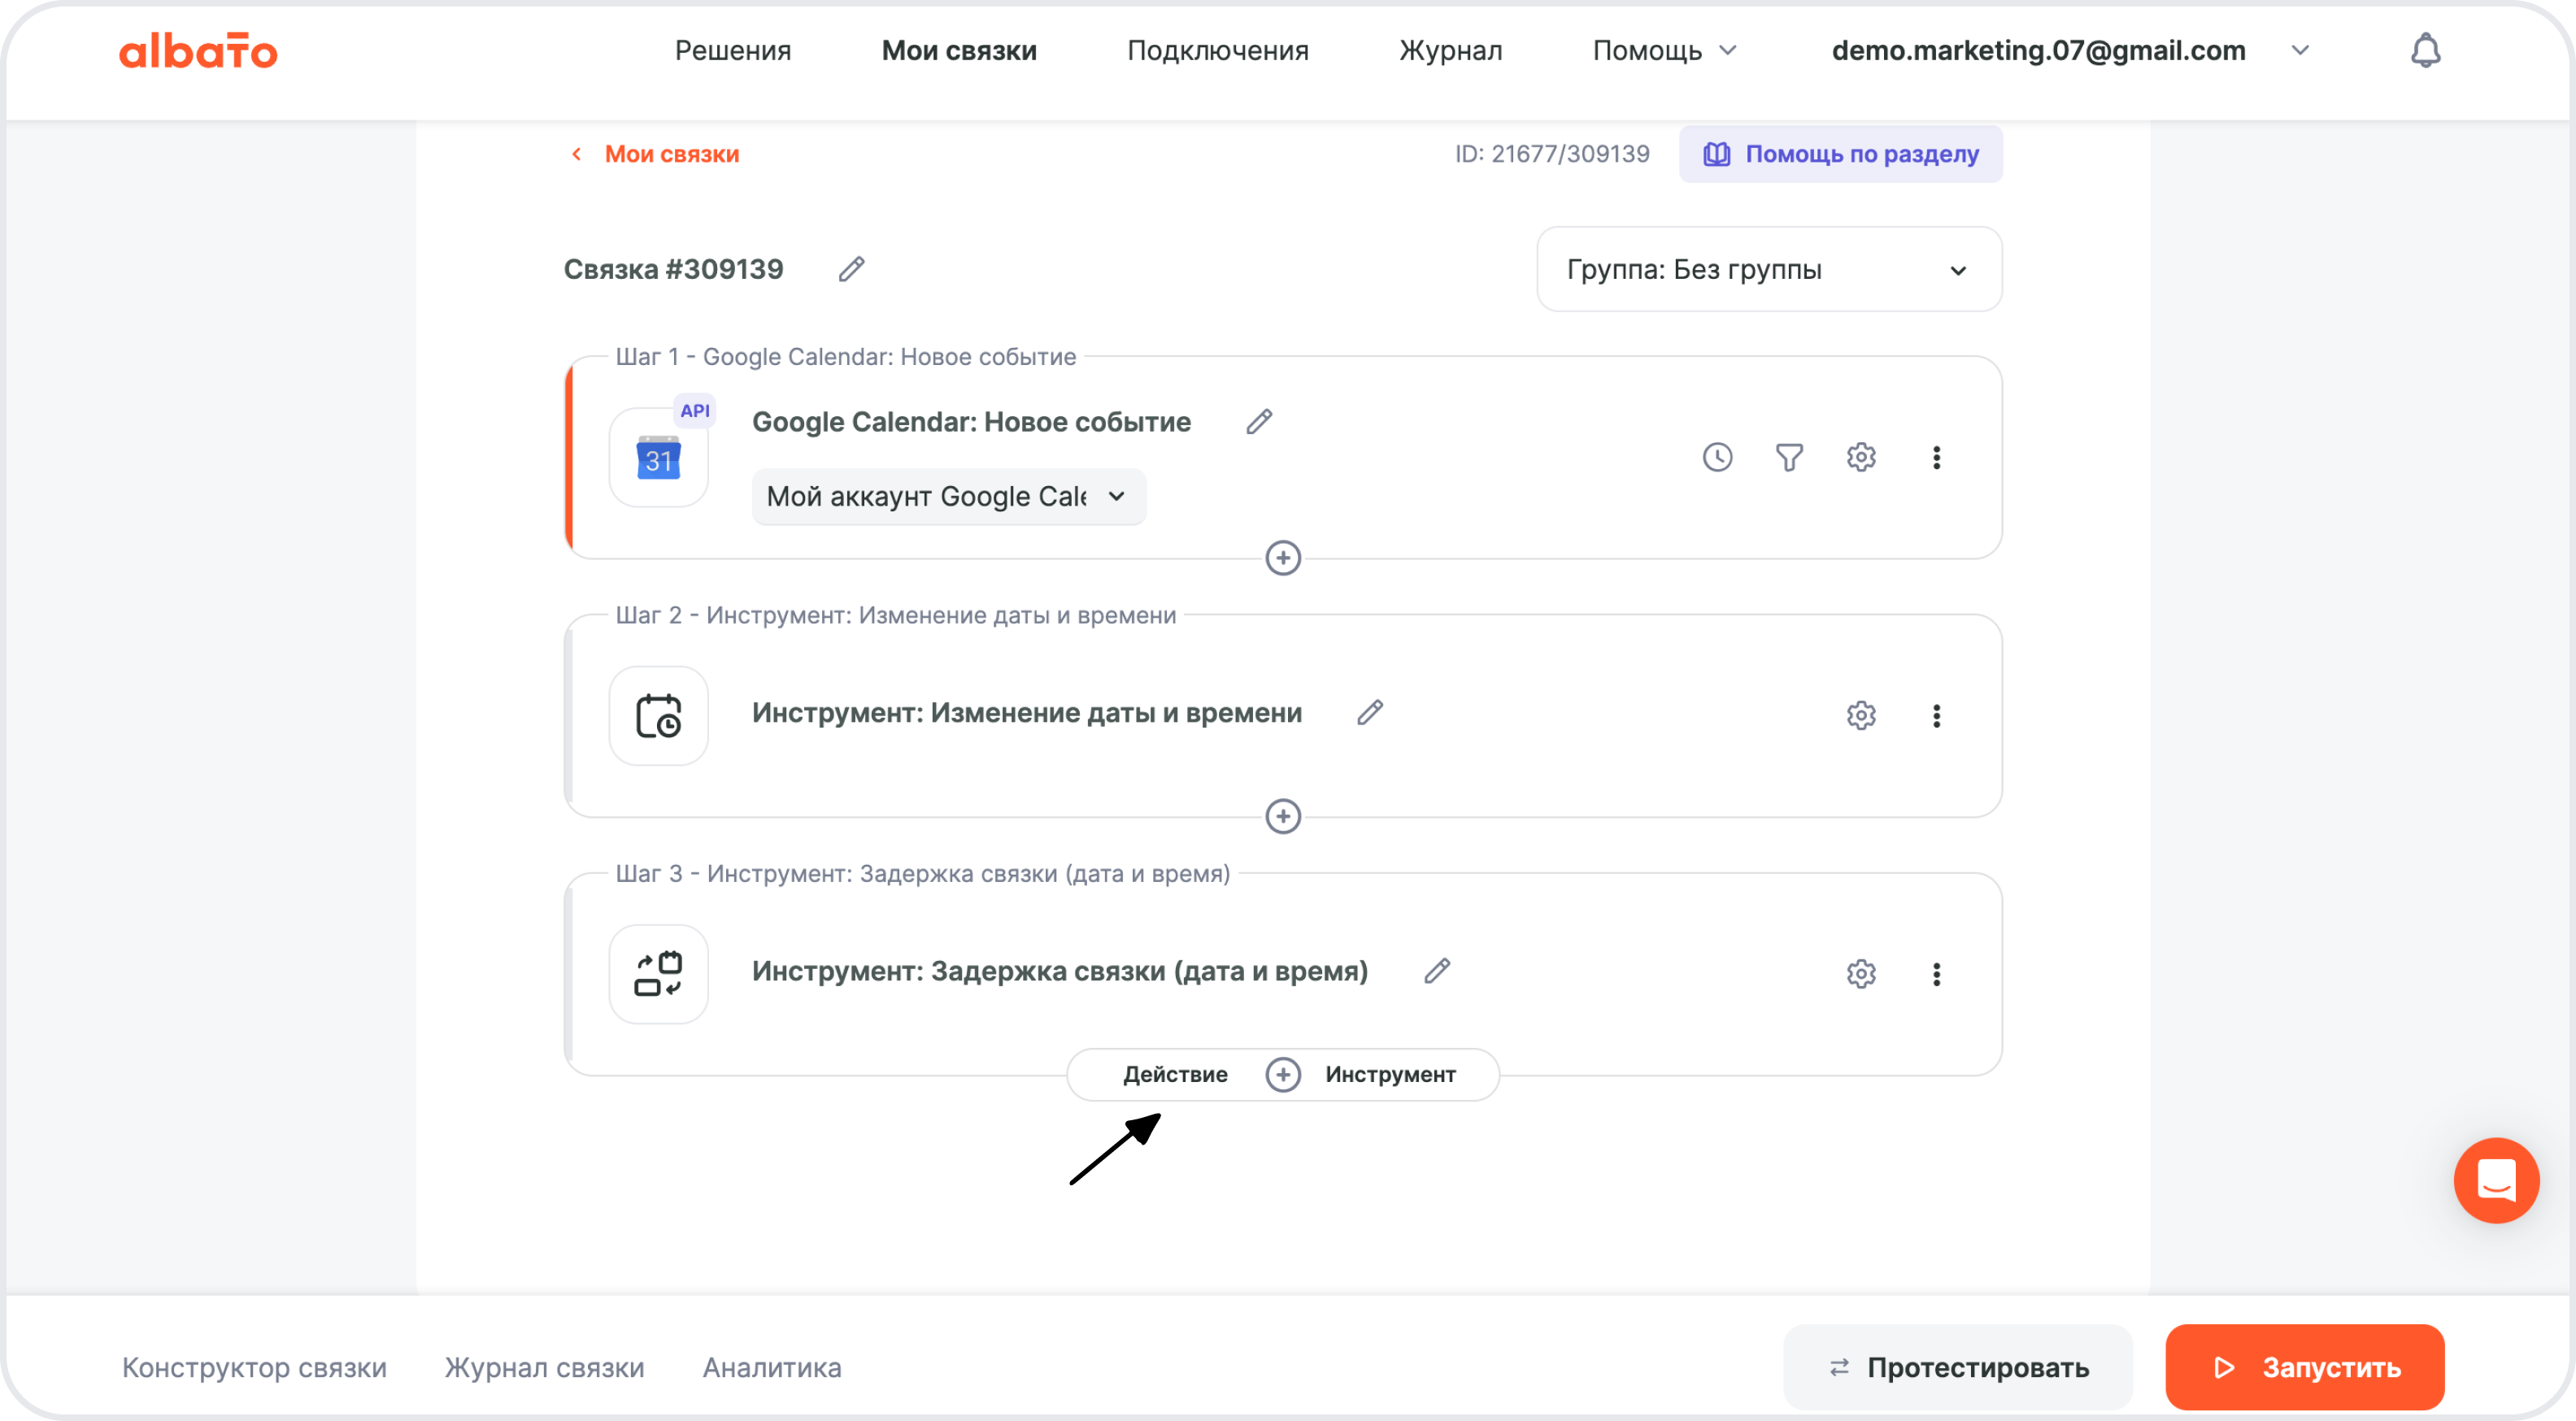Edit the step 3 title with the pencil icon
Screen dimensions: 2576x1421
click(x=1437, y=970)
